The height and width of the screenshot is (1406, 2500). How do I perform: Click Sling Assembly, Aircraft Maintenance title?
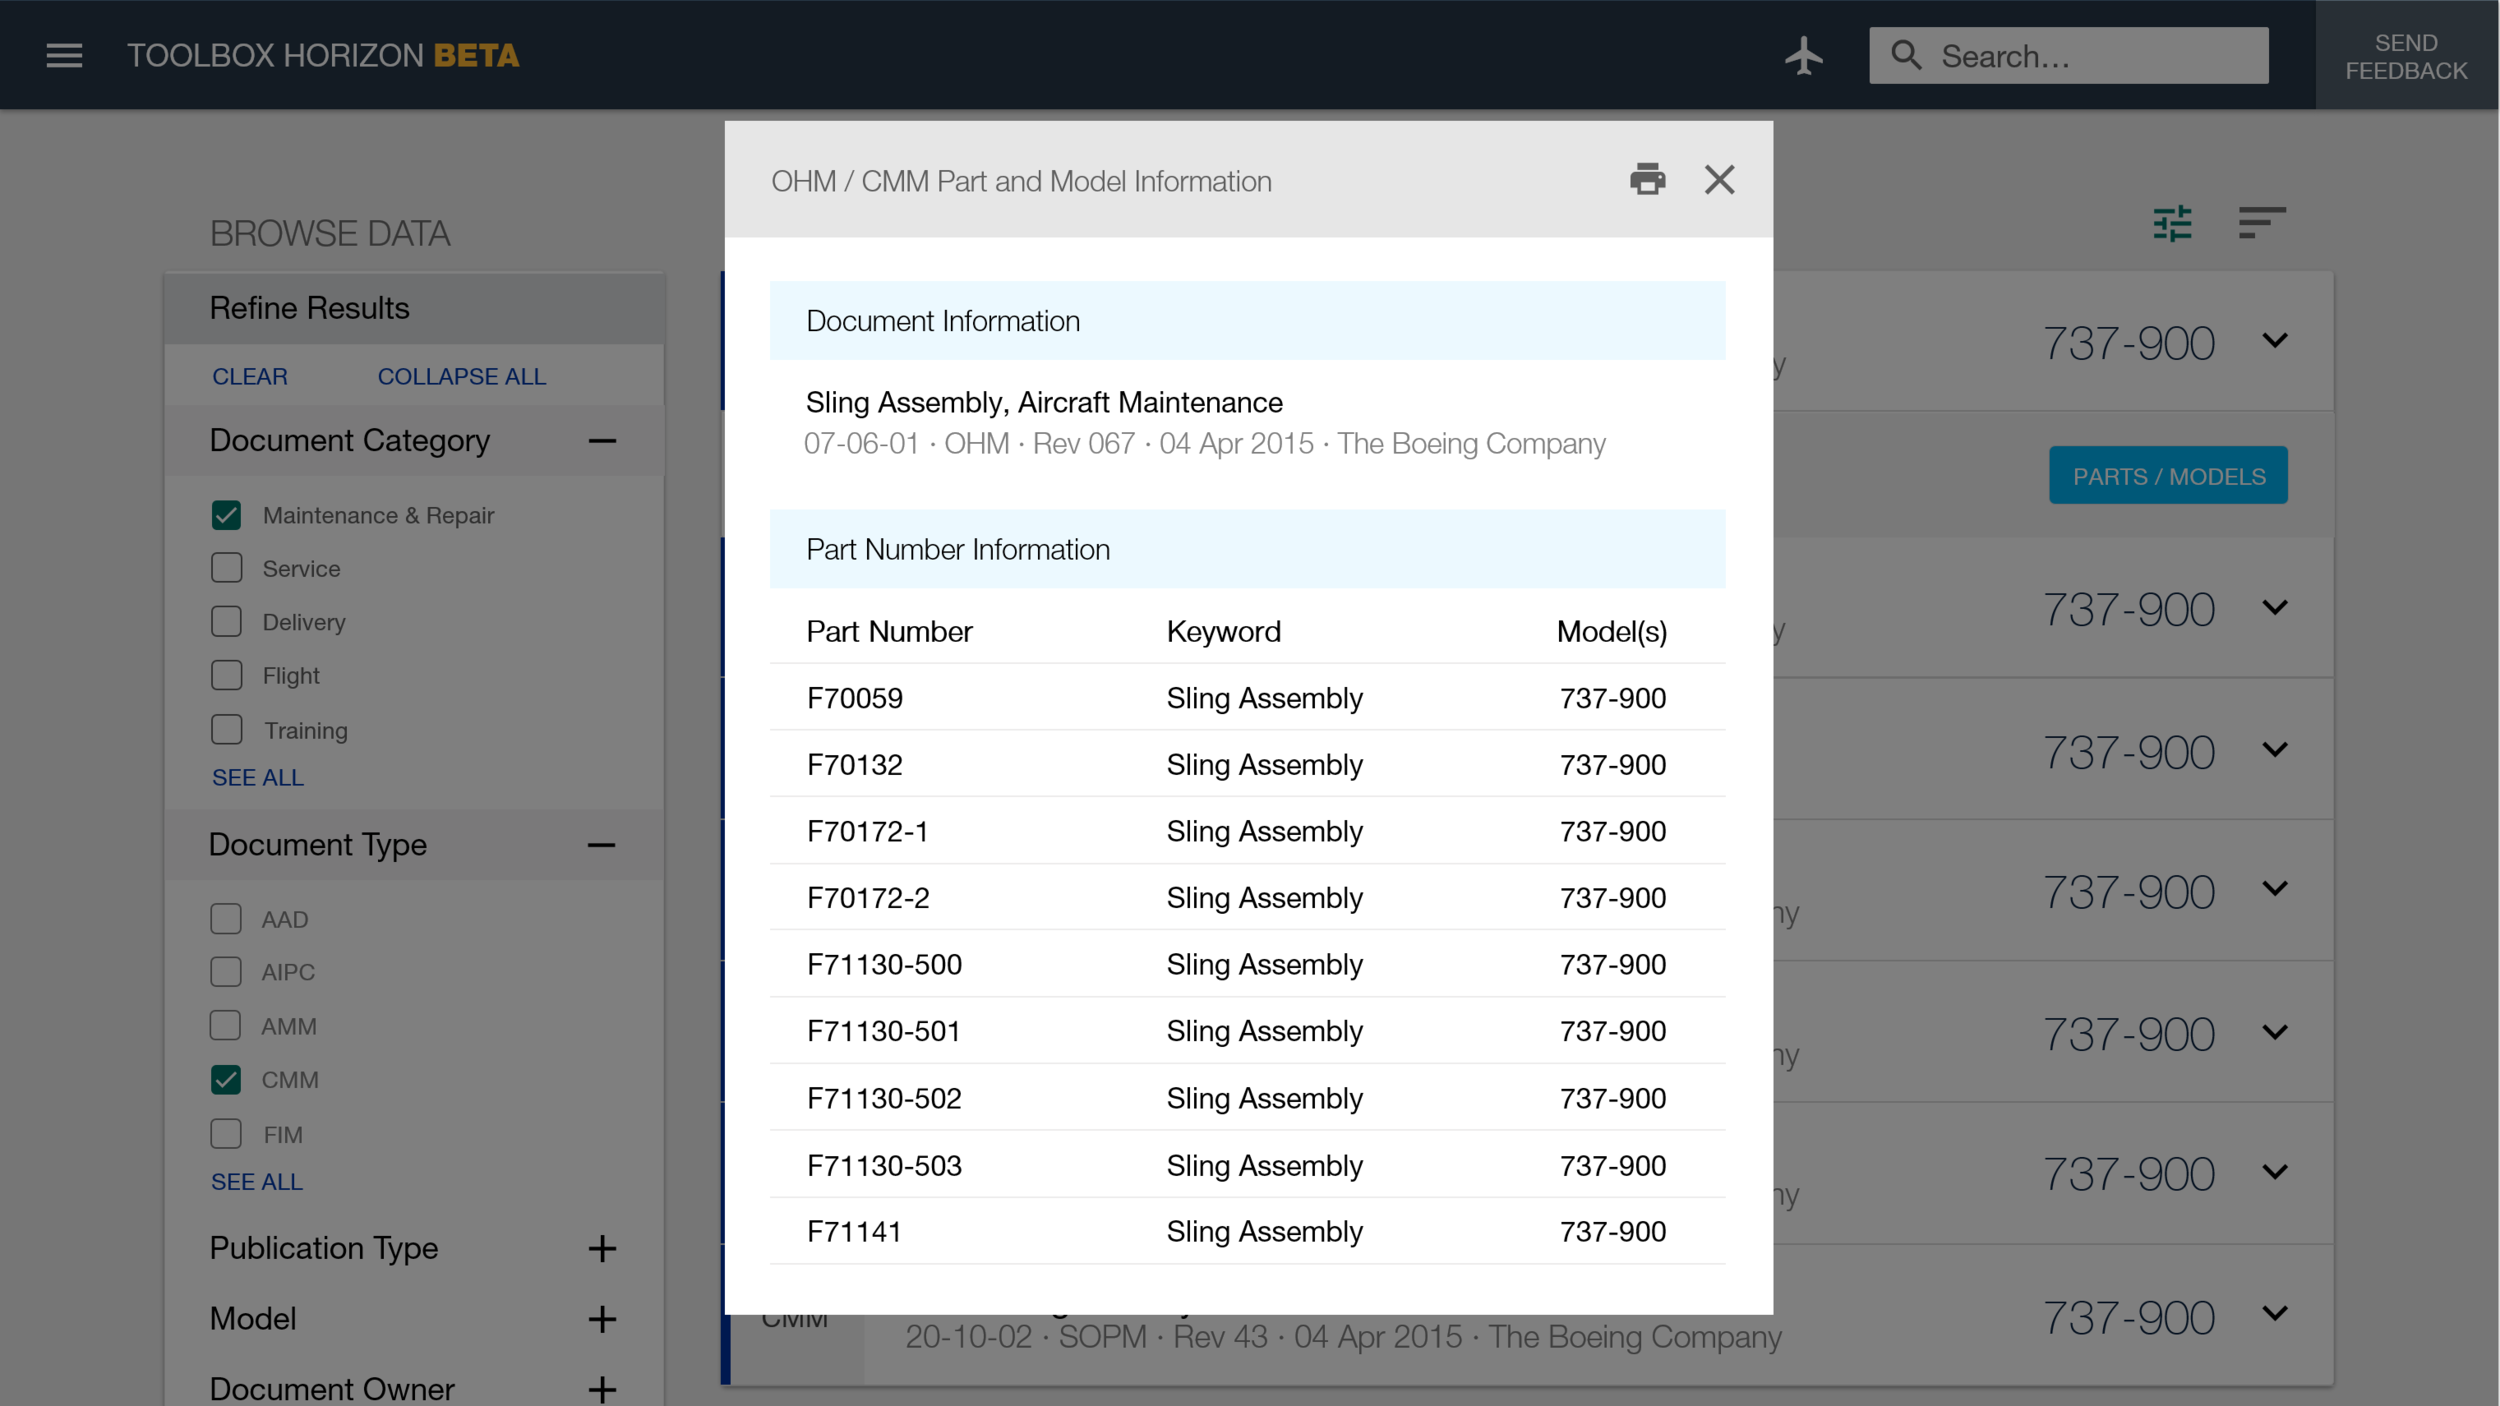point(1044,402)
